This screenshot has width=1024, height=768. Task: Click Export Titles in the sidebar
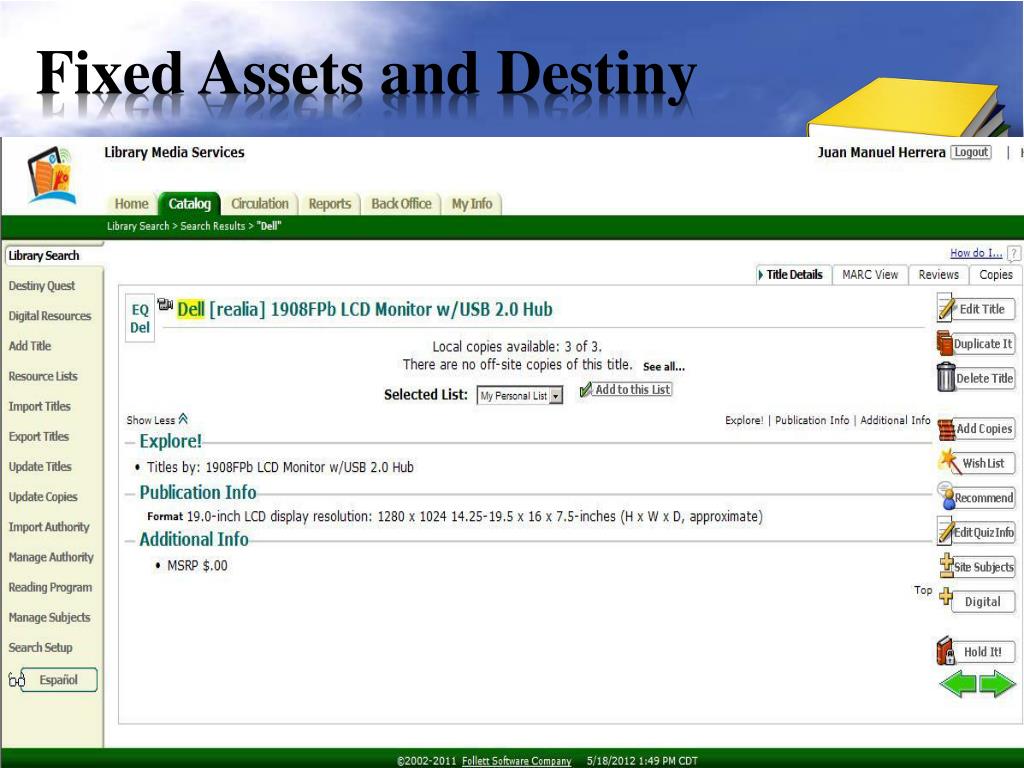(x=39, y=436)
